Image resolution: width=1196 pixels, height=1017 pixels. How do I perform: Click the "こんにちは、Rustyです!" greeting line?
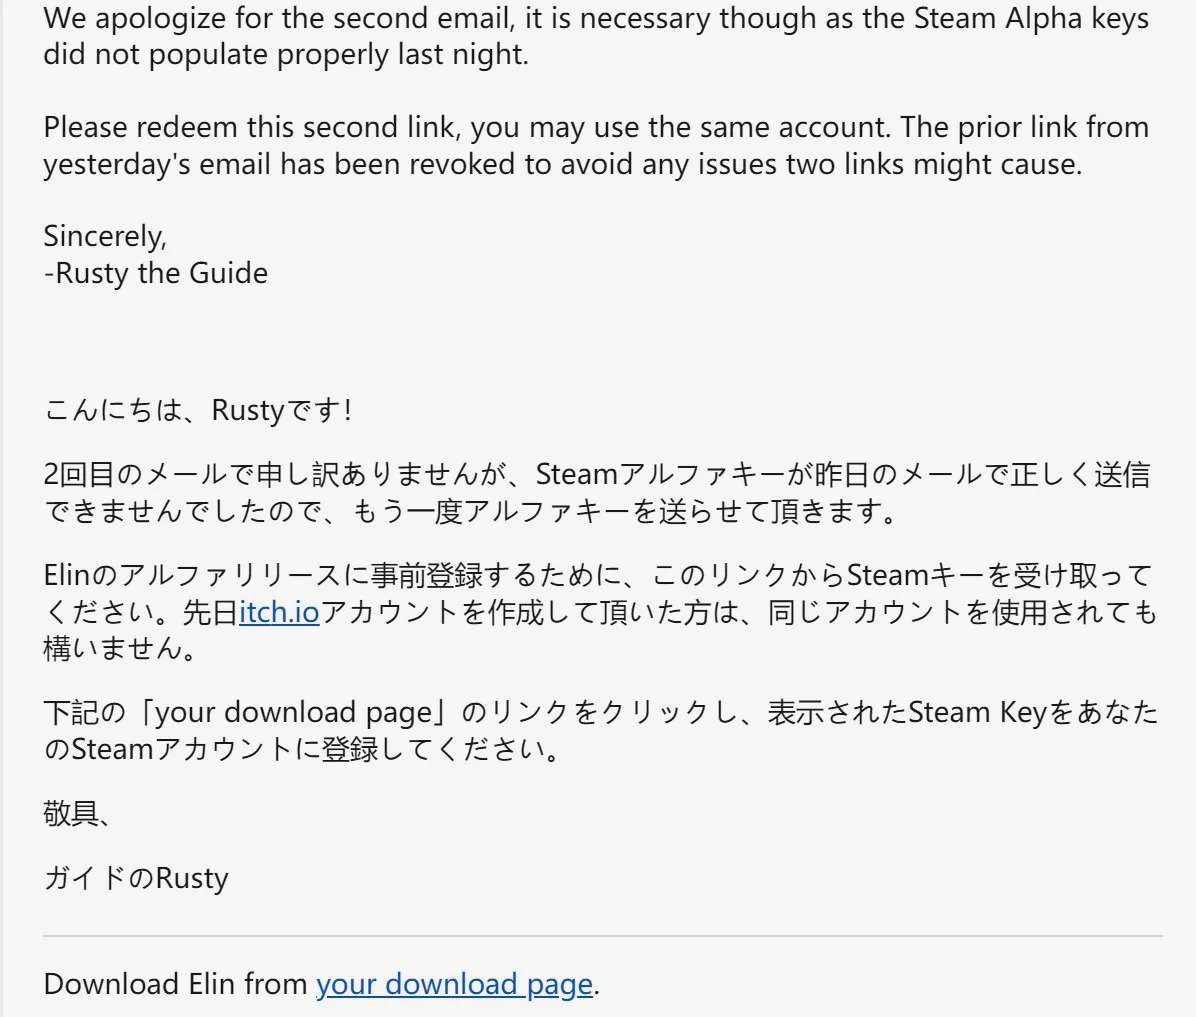(198, 410)
